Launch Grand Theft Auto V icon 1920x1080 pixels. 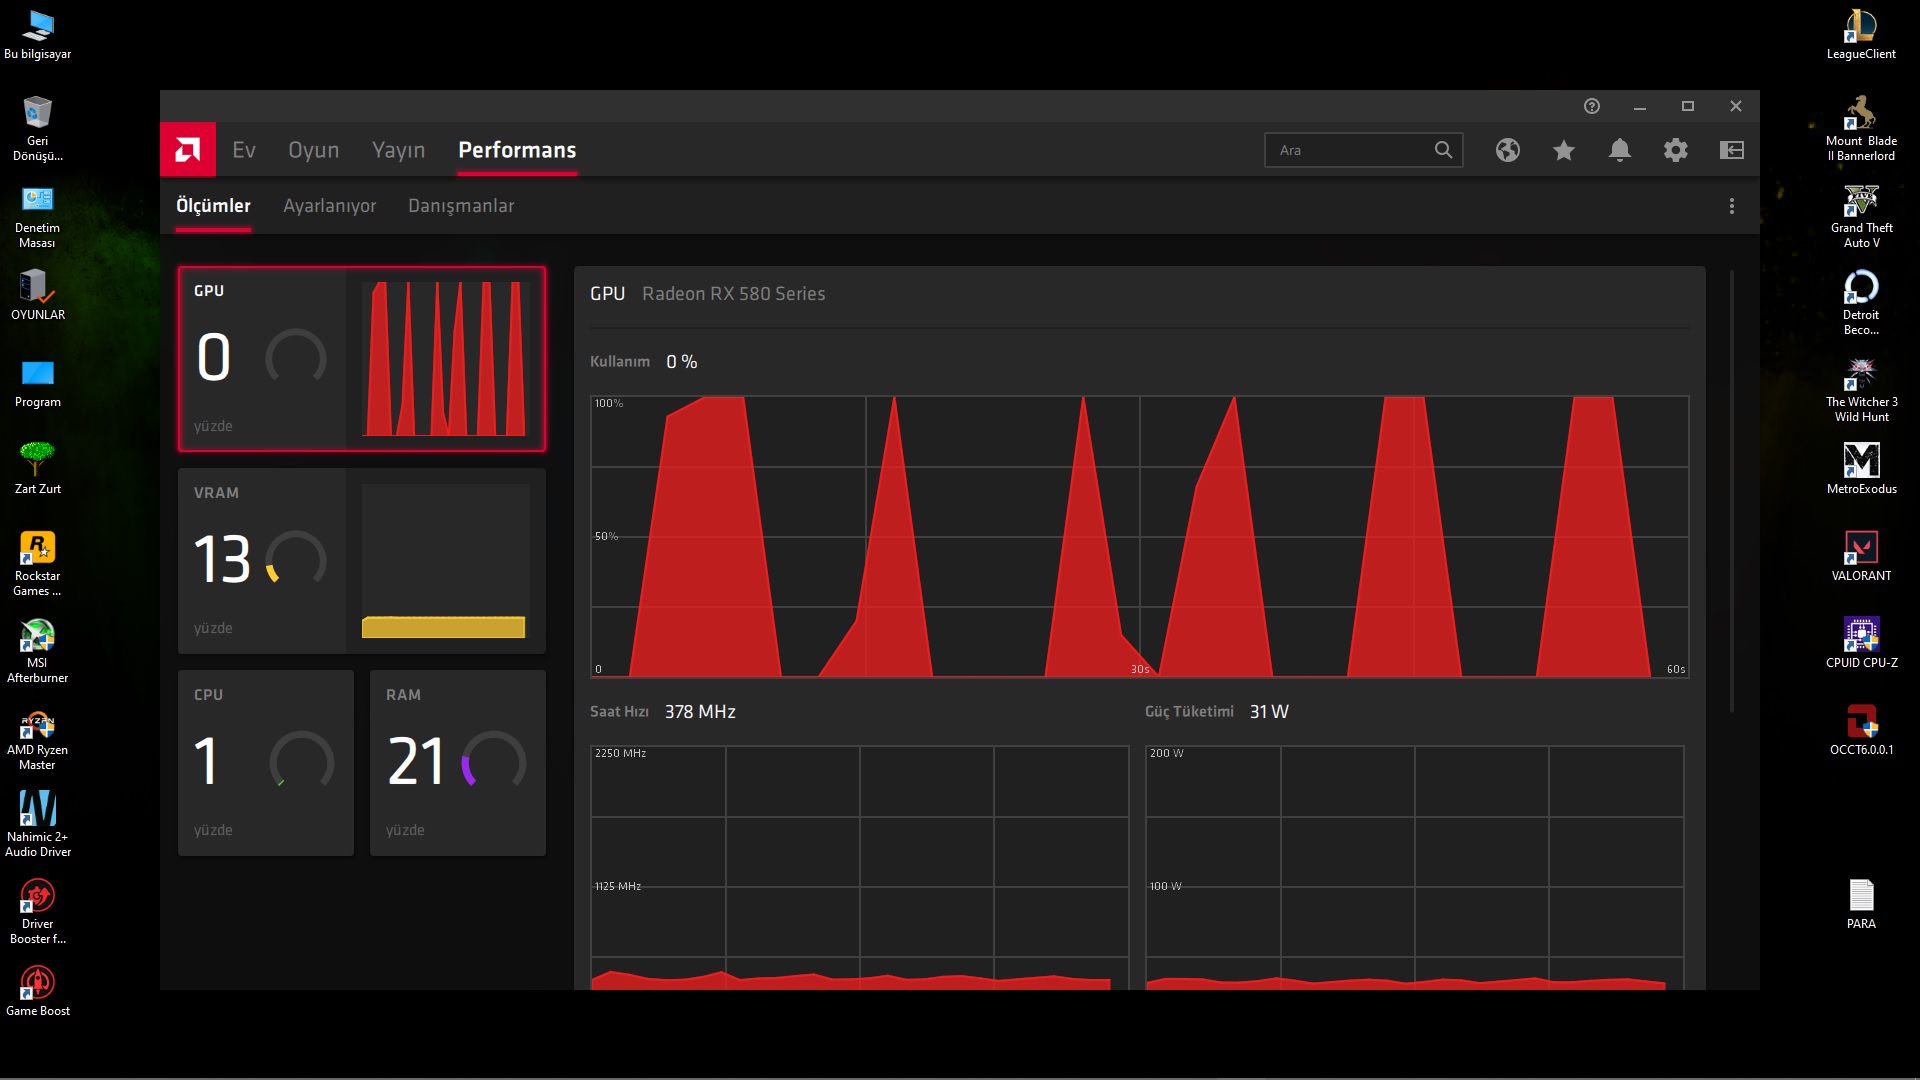click(1861, 216)
